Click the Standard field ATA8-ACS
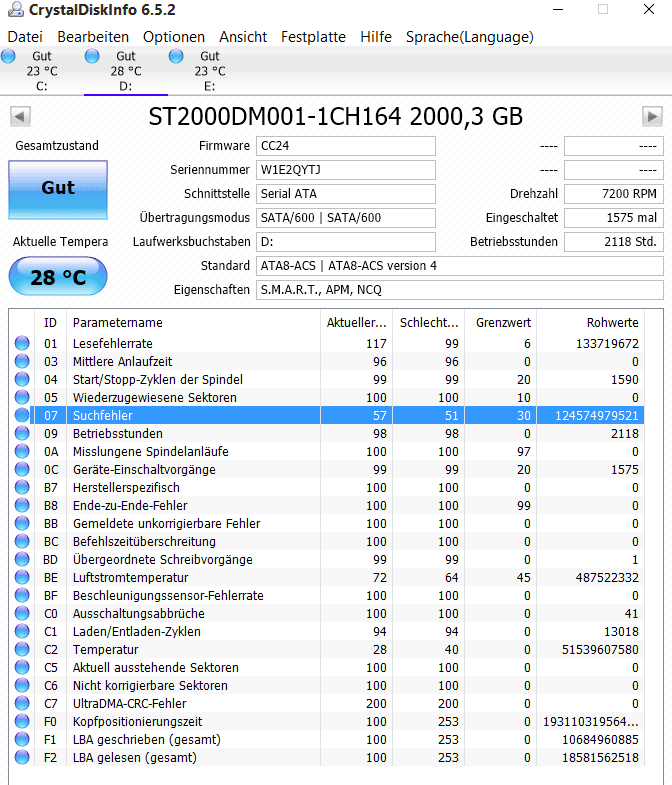The image size is (672, 785). (x=460, y=266)
